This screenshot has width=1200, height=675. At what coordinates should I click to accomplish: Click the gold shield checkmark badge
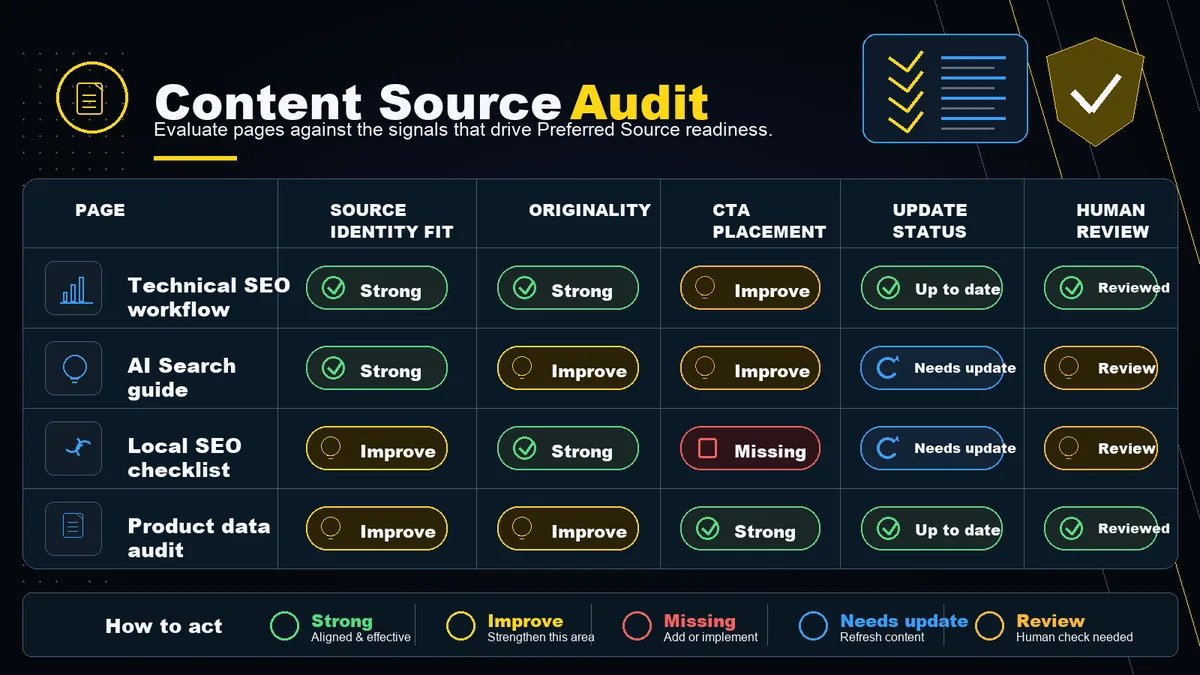(1094, 92)
